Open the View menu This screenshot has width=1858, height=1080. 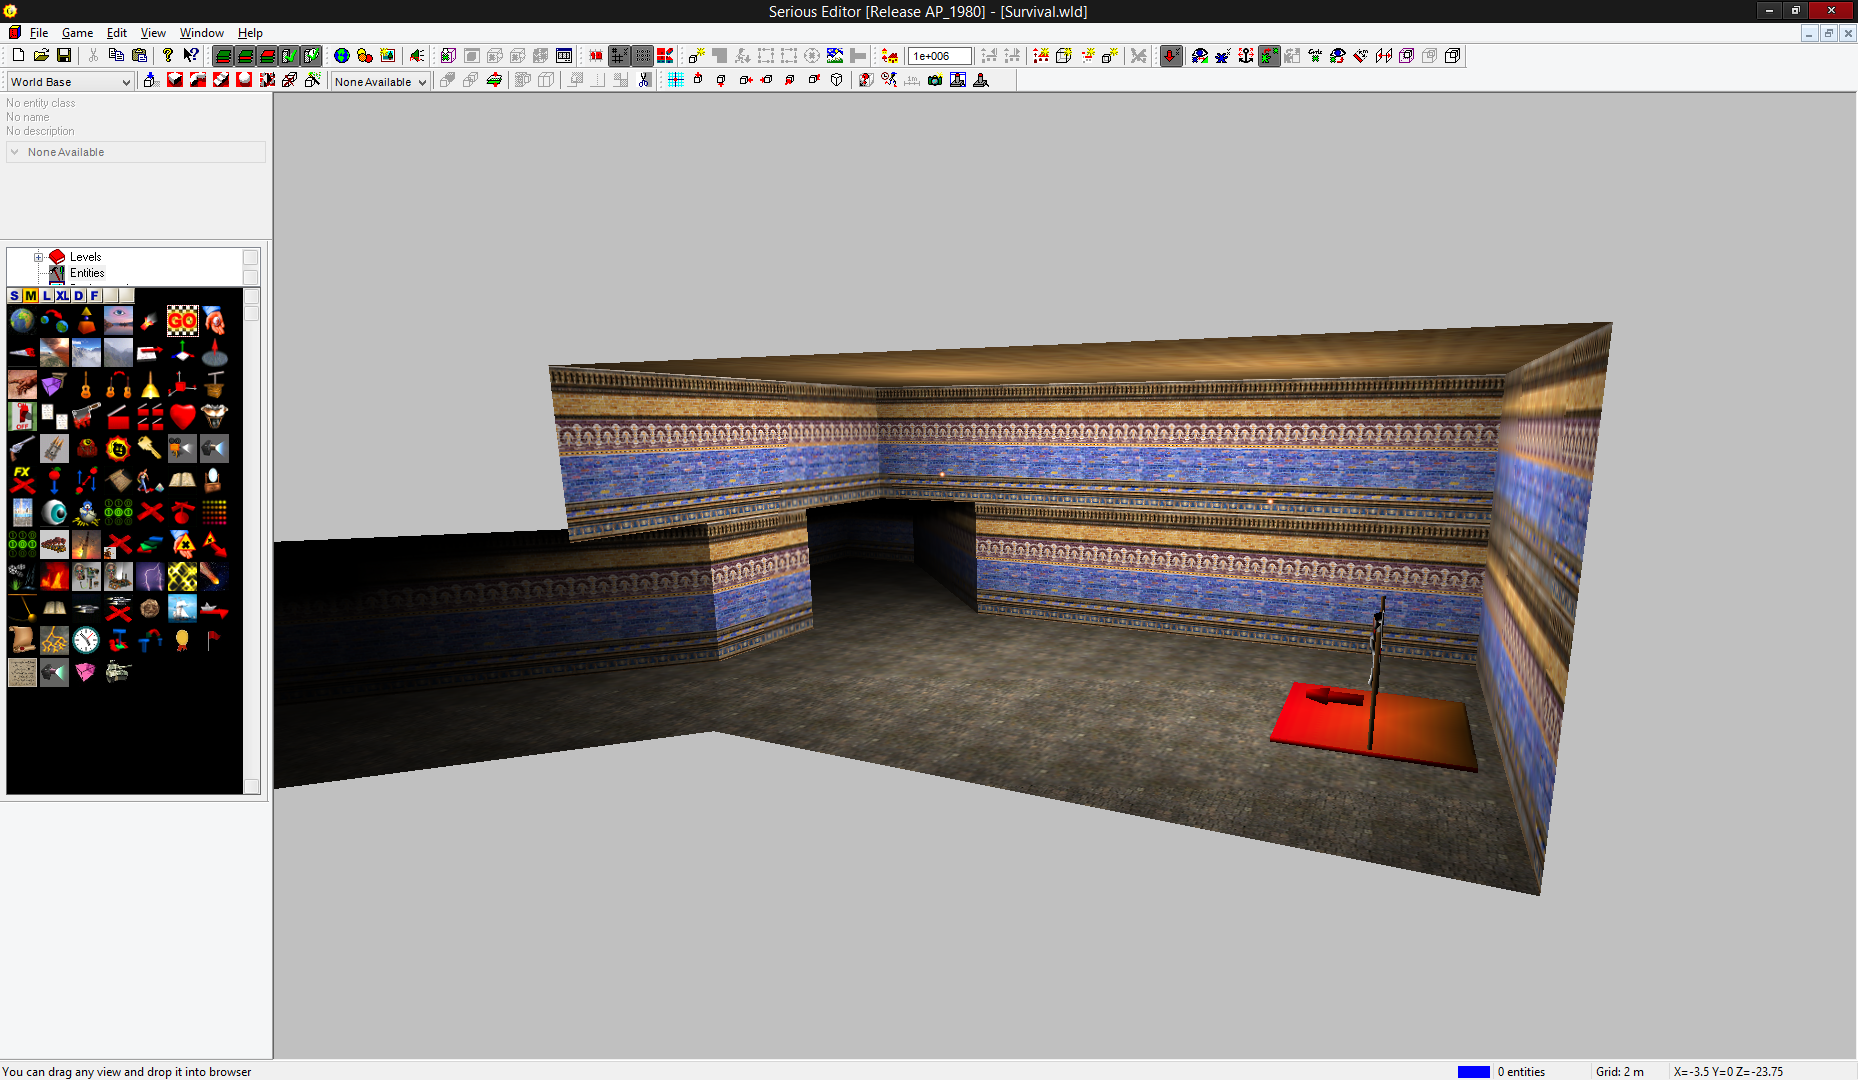point(153,33)
